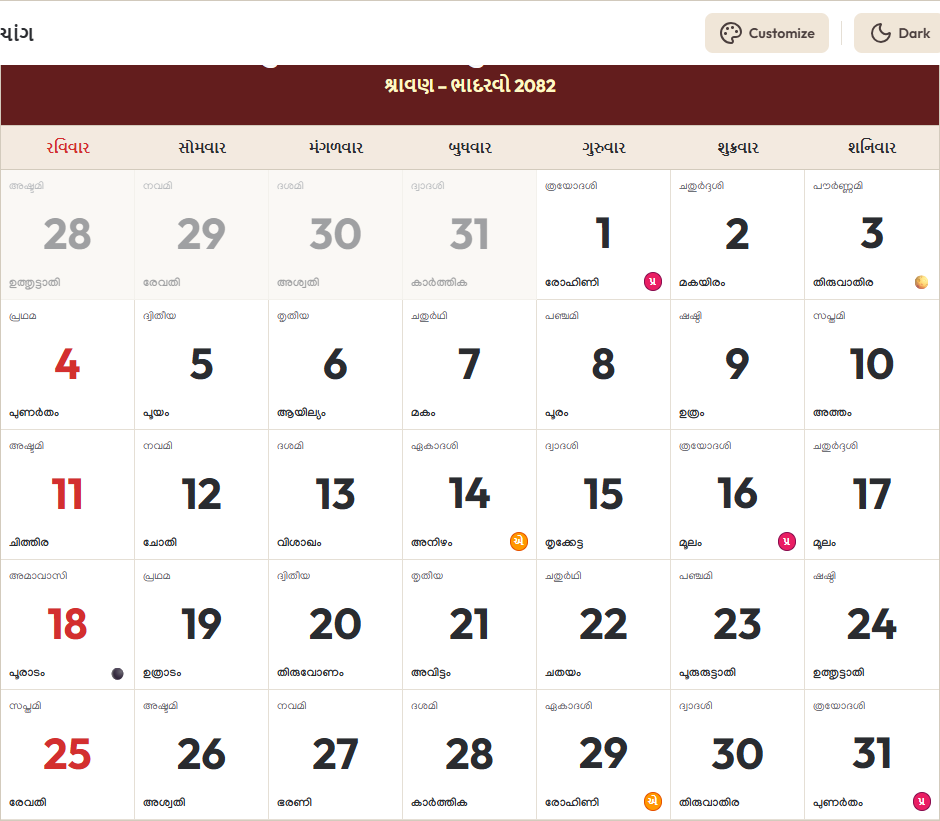Select date 6
Screen dimensions: 940x821
[x=336, y=365]
